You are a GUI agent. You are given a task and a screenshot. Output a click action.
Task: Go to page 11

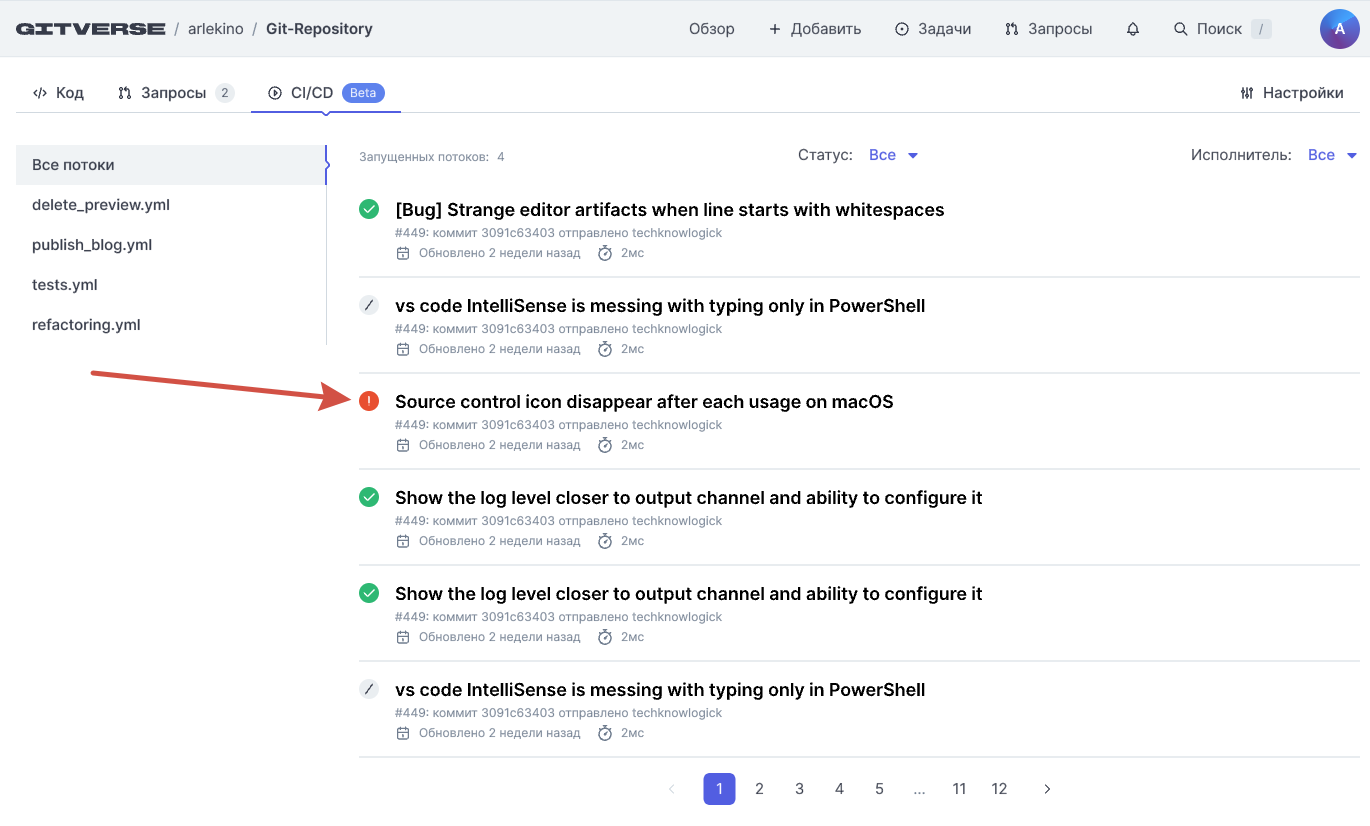pos(959,789)
